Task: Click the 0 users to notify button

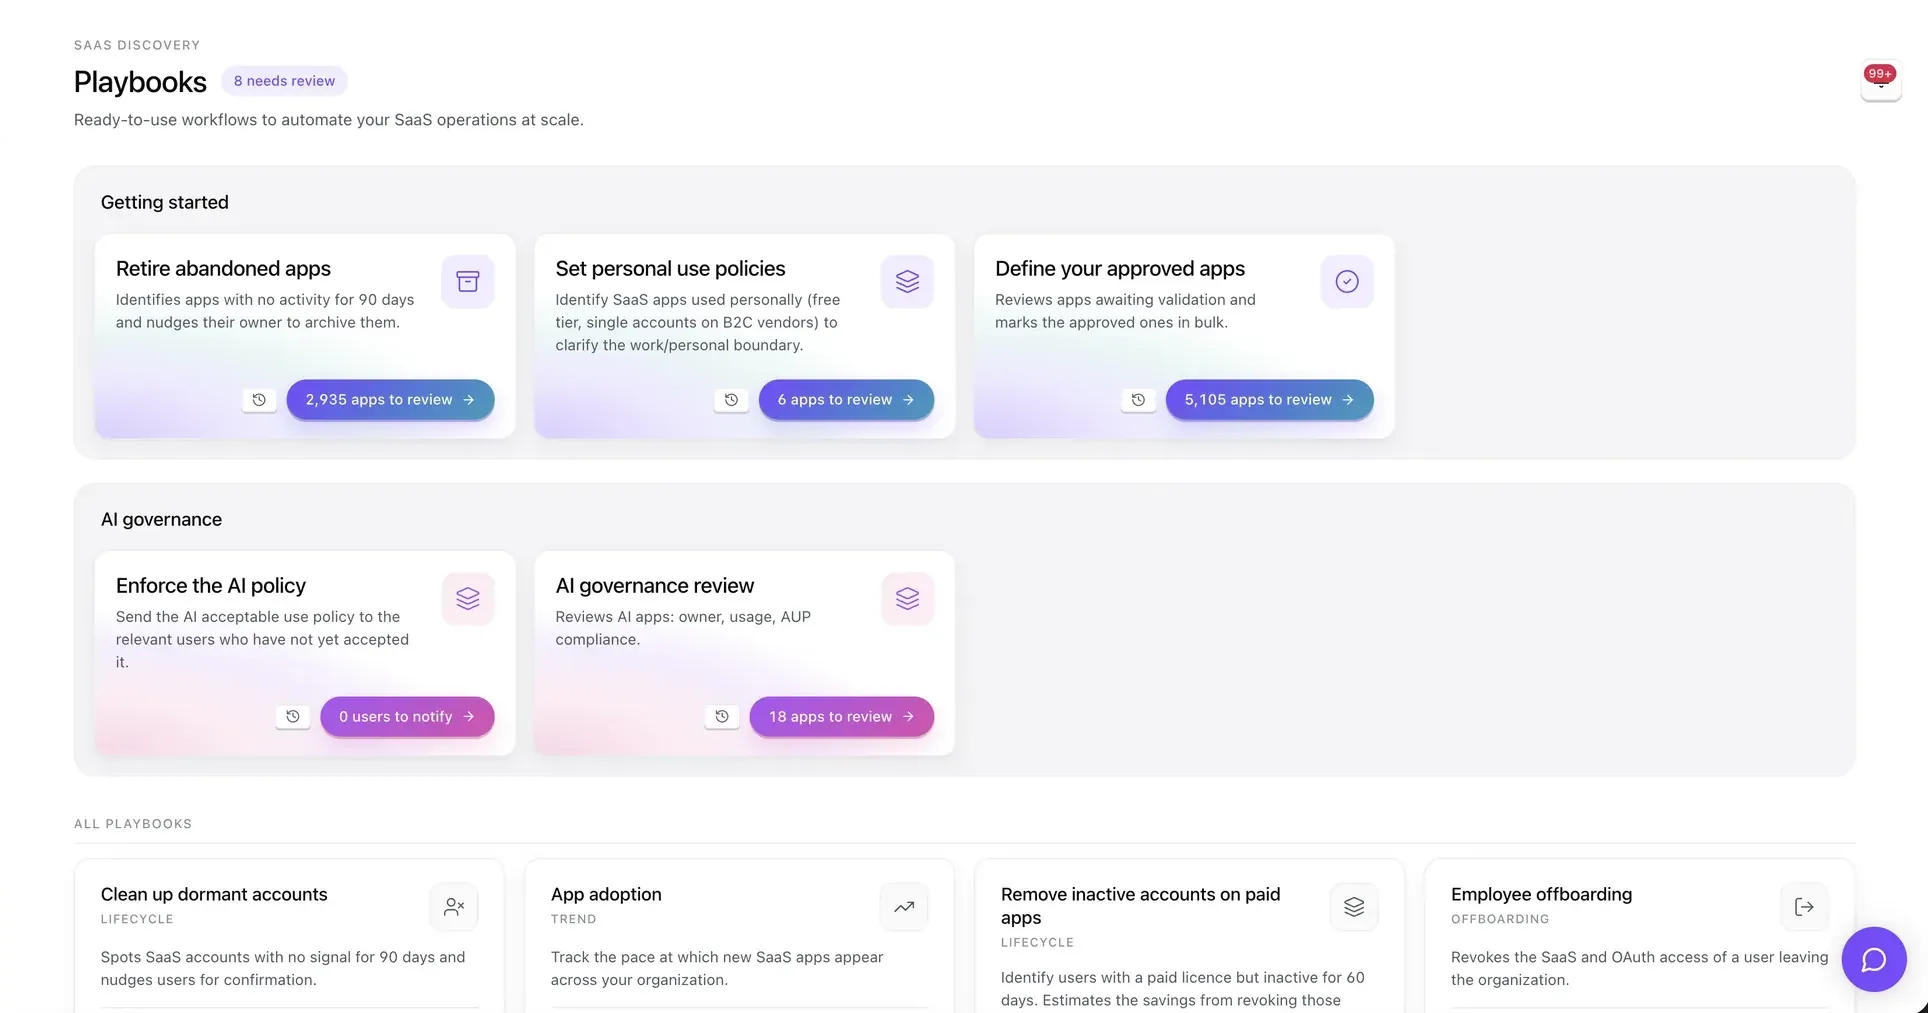Action: coord(407,717)
